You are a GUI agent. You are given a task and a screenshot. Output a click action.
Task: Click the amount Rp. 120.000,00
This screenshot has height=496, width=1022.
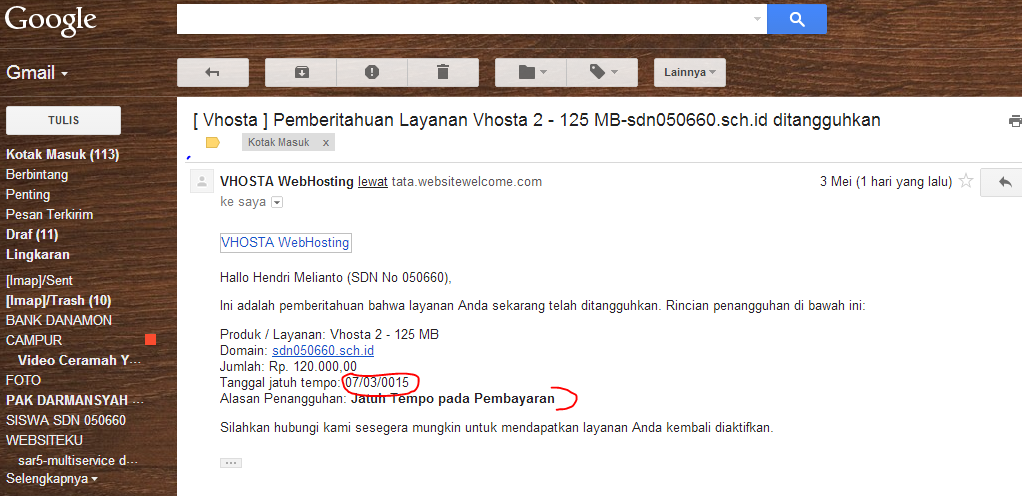[313, 367]
